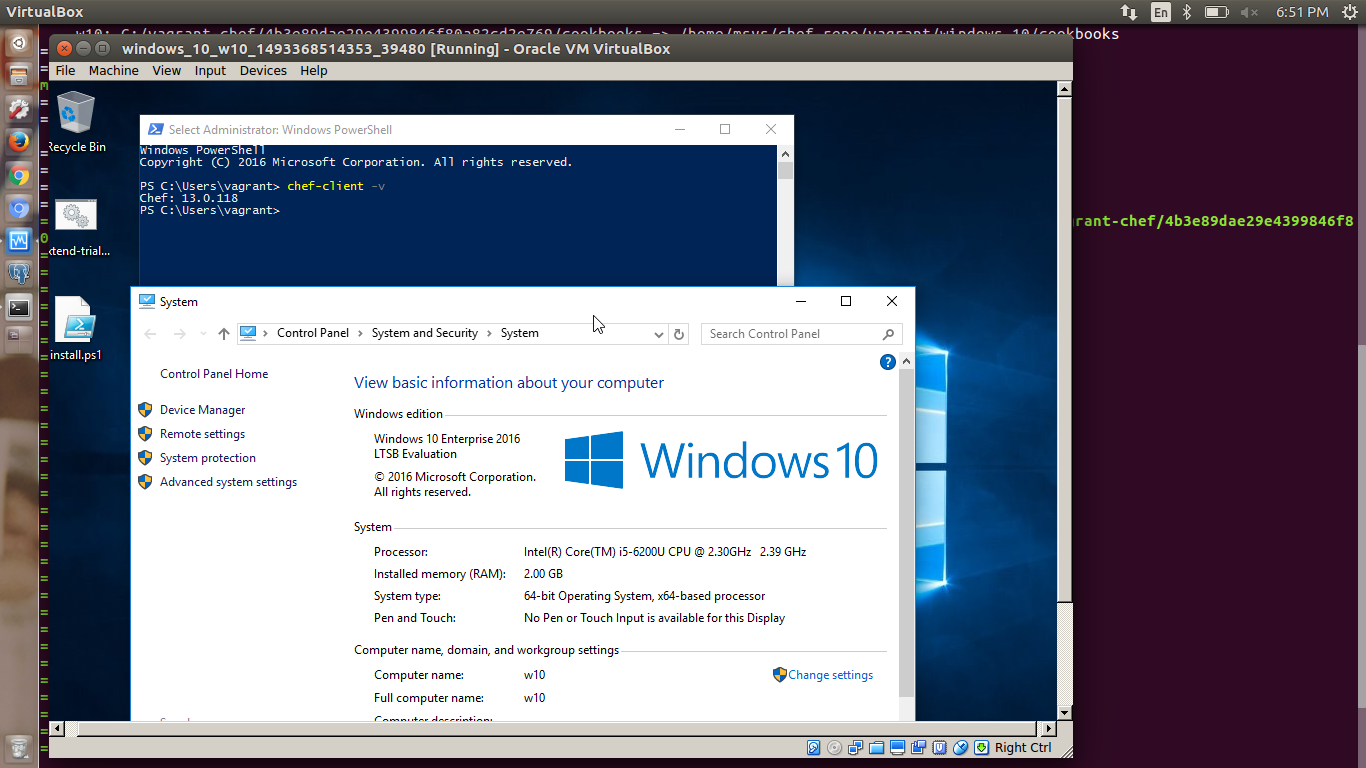Open the En keyboard layout indicator
The height and width of the screenshot is (768, 1366).
pos(1160,12)
